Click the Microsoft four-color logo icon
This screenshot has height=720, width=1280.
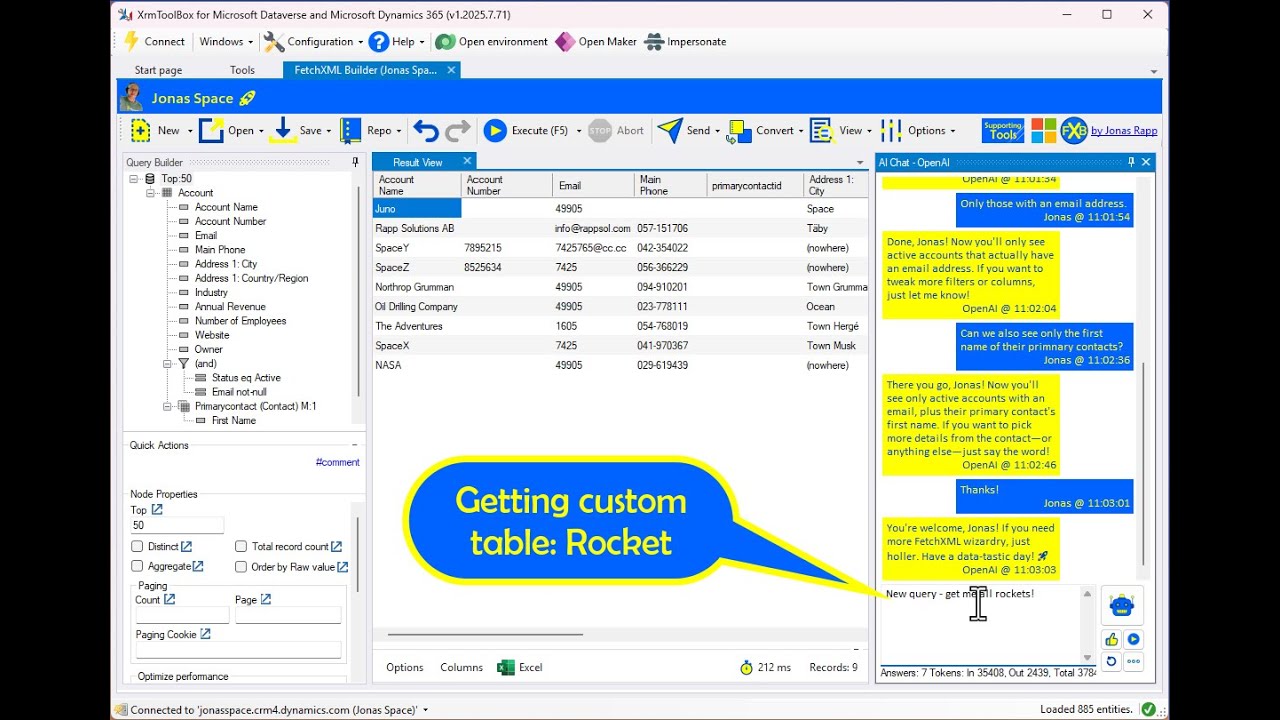pyautogui.click(x=1044, y=131)
